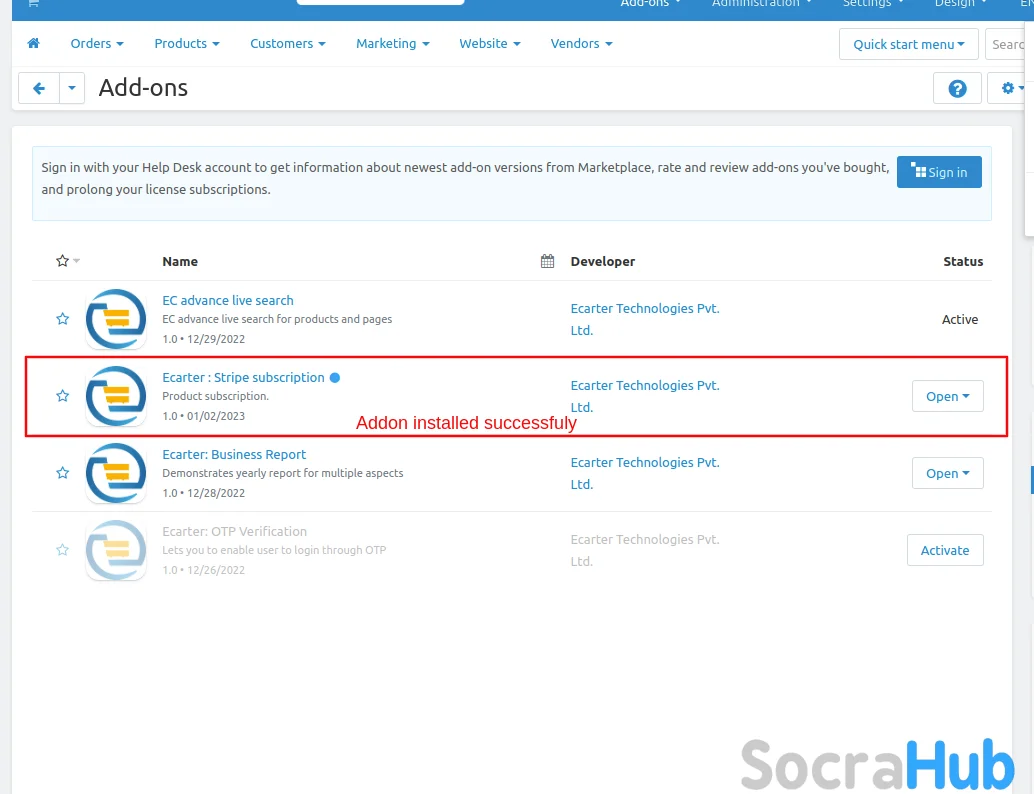Click Business Report add-on logo

[116, 473]
